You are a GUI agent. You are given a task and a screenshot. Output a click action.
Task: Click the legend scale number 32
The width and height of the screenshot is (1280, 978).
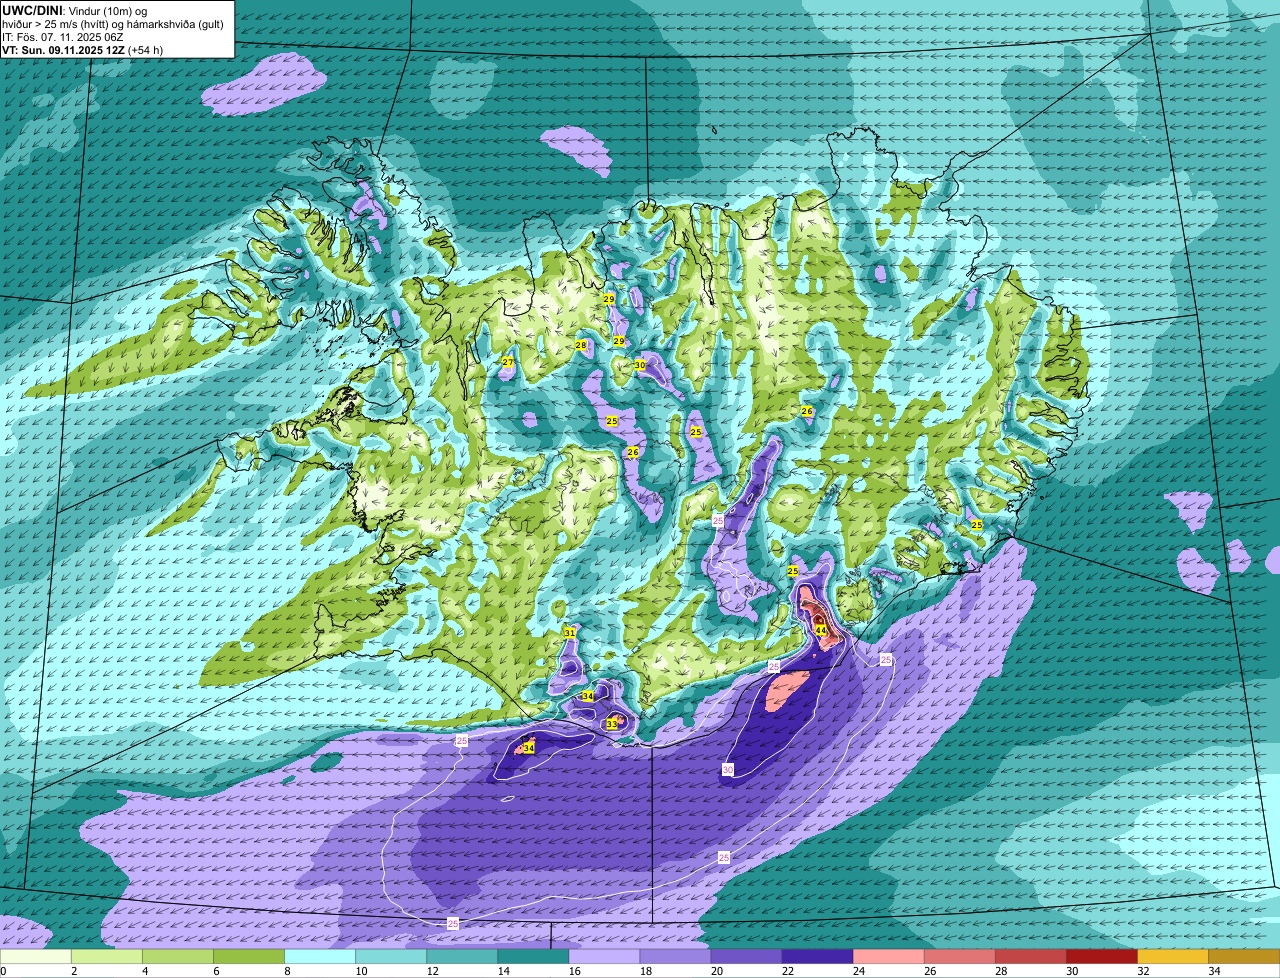1142,971
